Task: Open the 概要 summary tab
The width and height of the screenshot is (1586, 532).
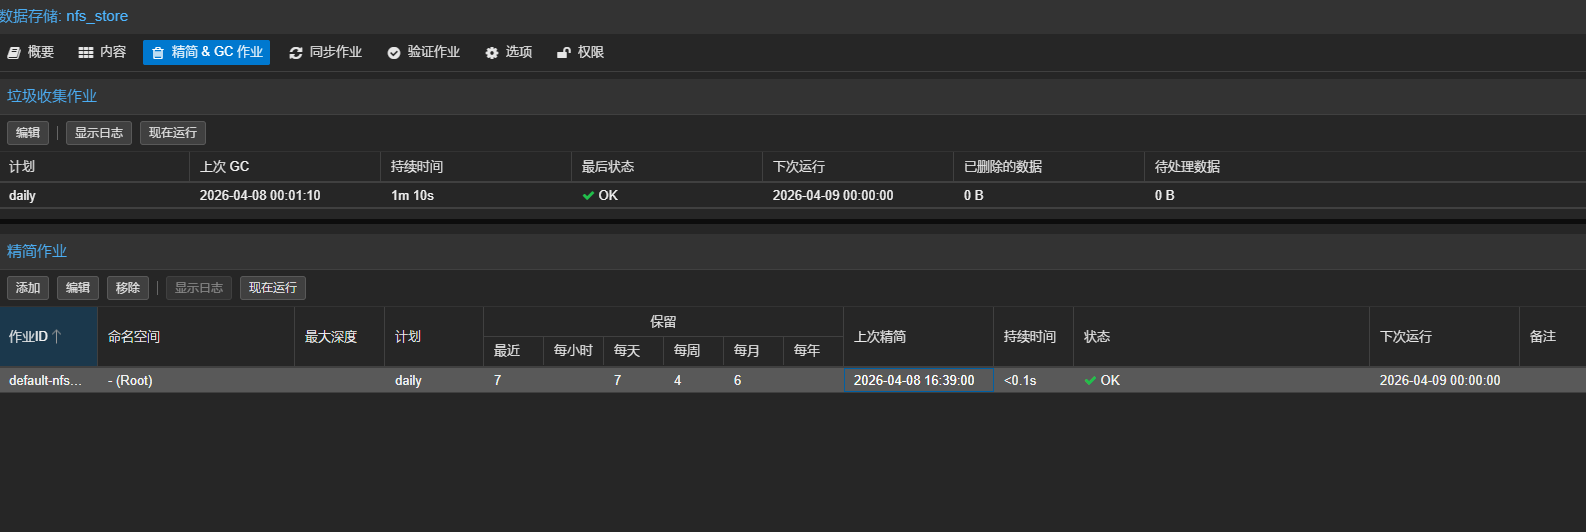Action: point(31,52)
